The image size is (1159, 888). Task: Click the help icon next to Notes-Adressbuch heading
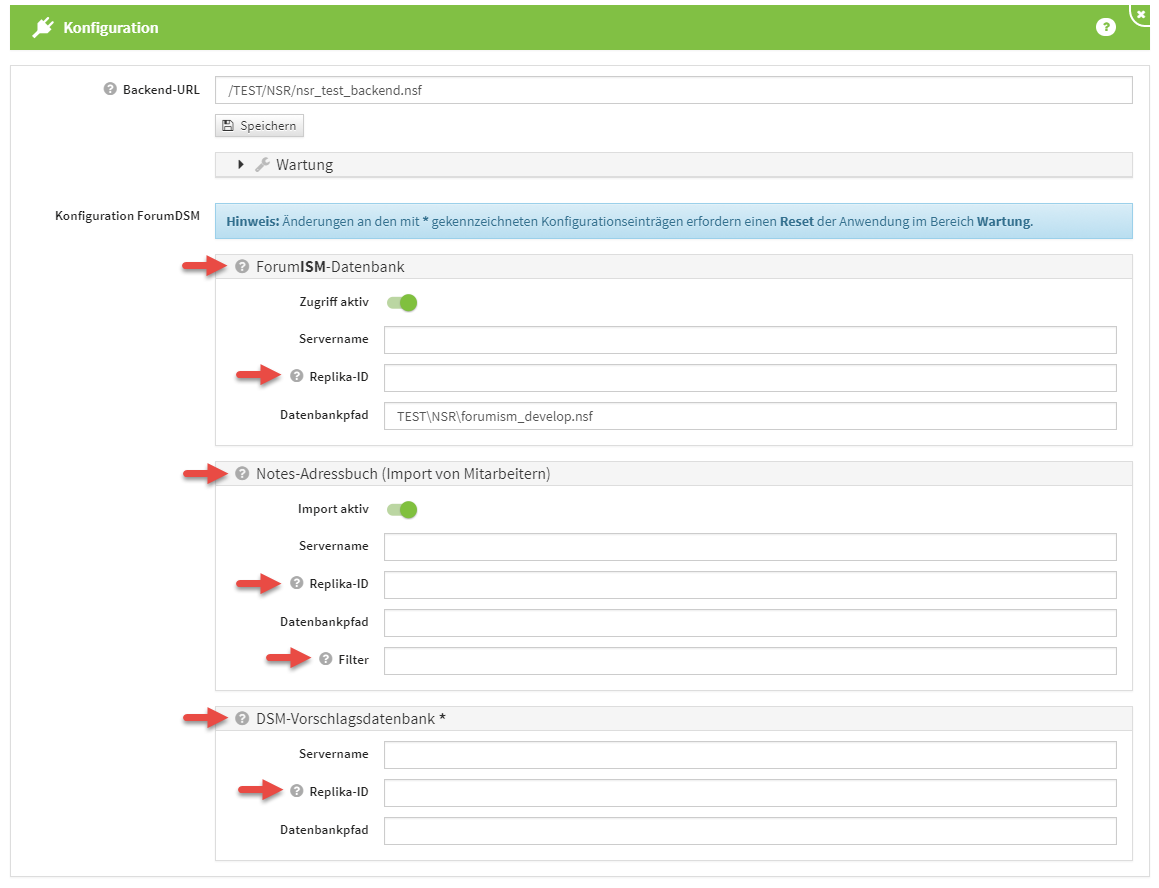pos(242,474)
